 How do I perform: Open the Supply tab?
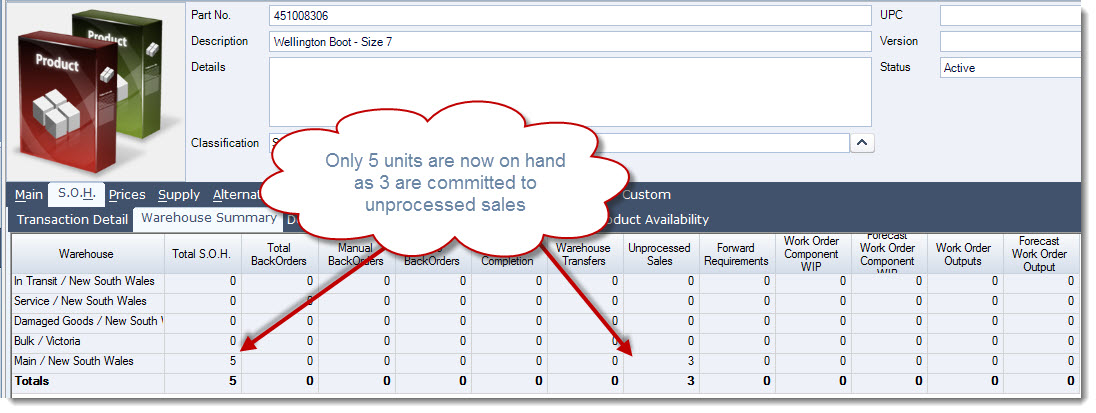click(x=179, y=195)
